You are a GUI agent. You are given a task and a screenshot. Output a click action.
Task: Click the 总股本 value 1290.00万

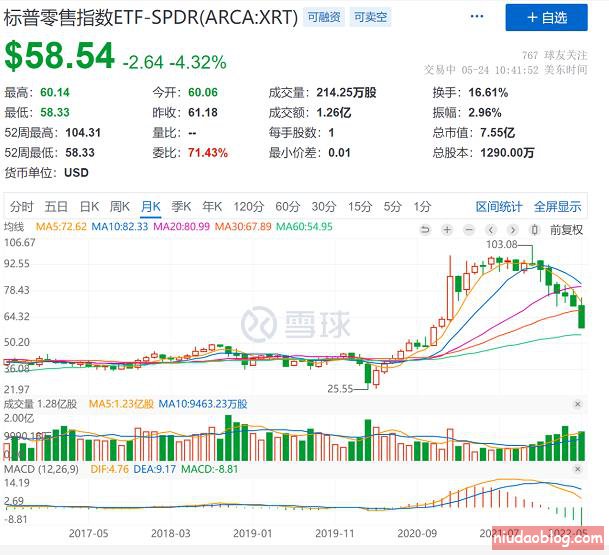point(507,153)
